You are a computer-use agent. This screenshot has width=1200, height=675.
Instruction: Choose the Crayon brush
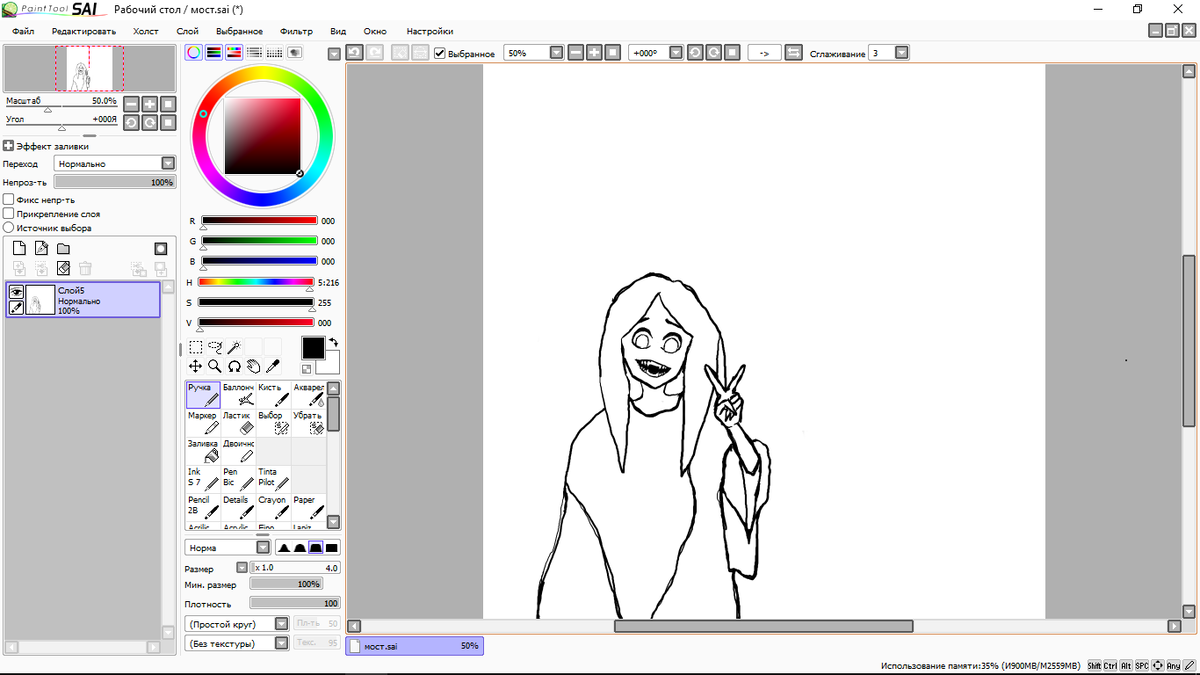[273, 506]
